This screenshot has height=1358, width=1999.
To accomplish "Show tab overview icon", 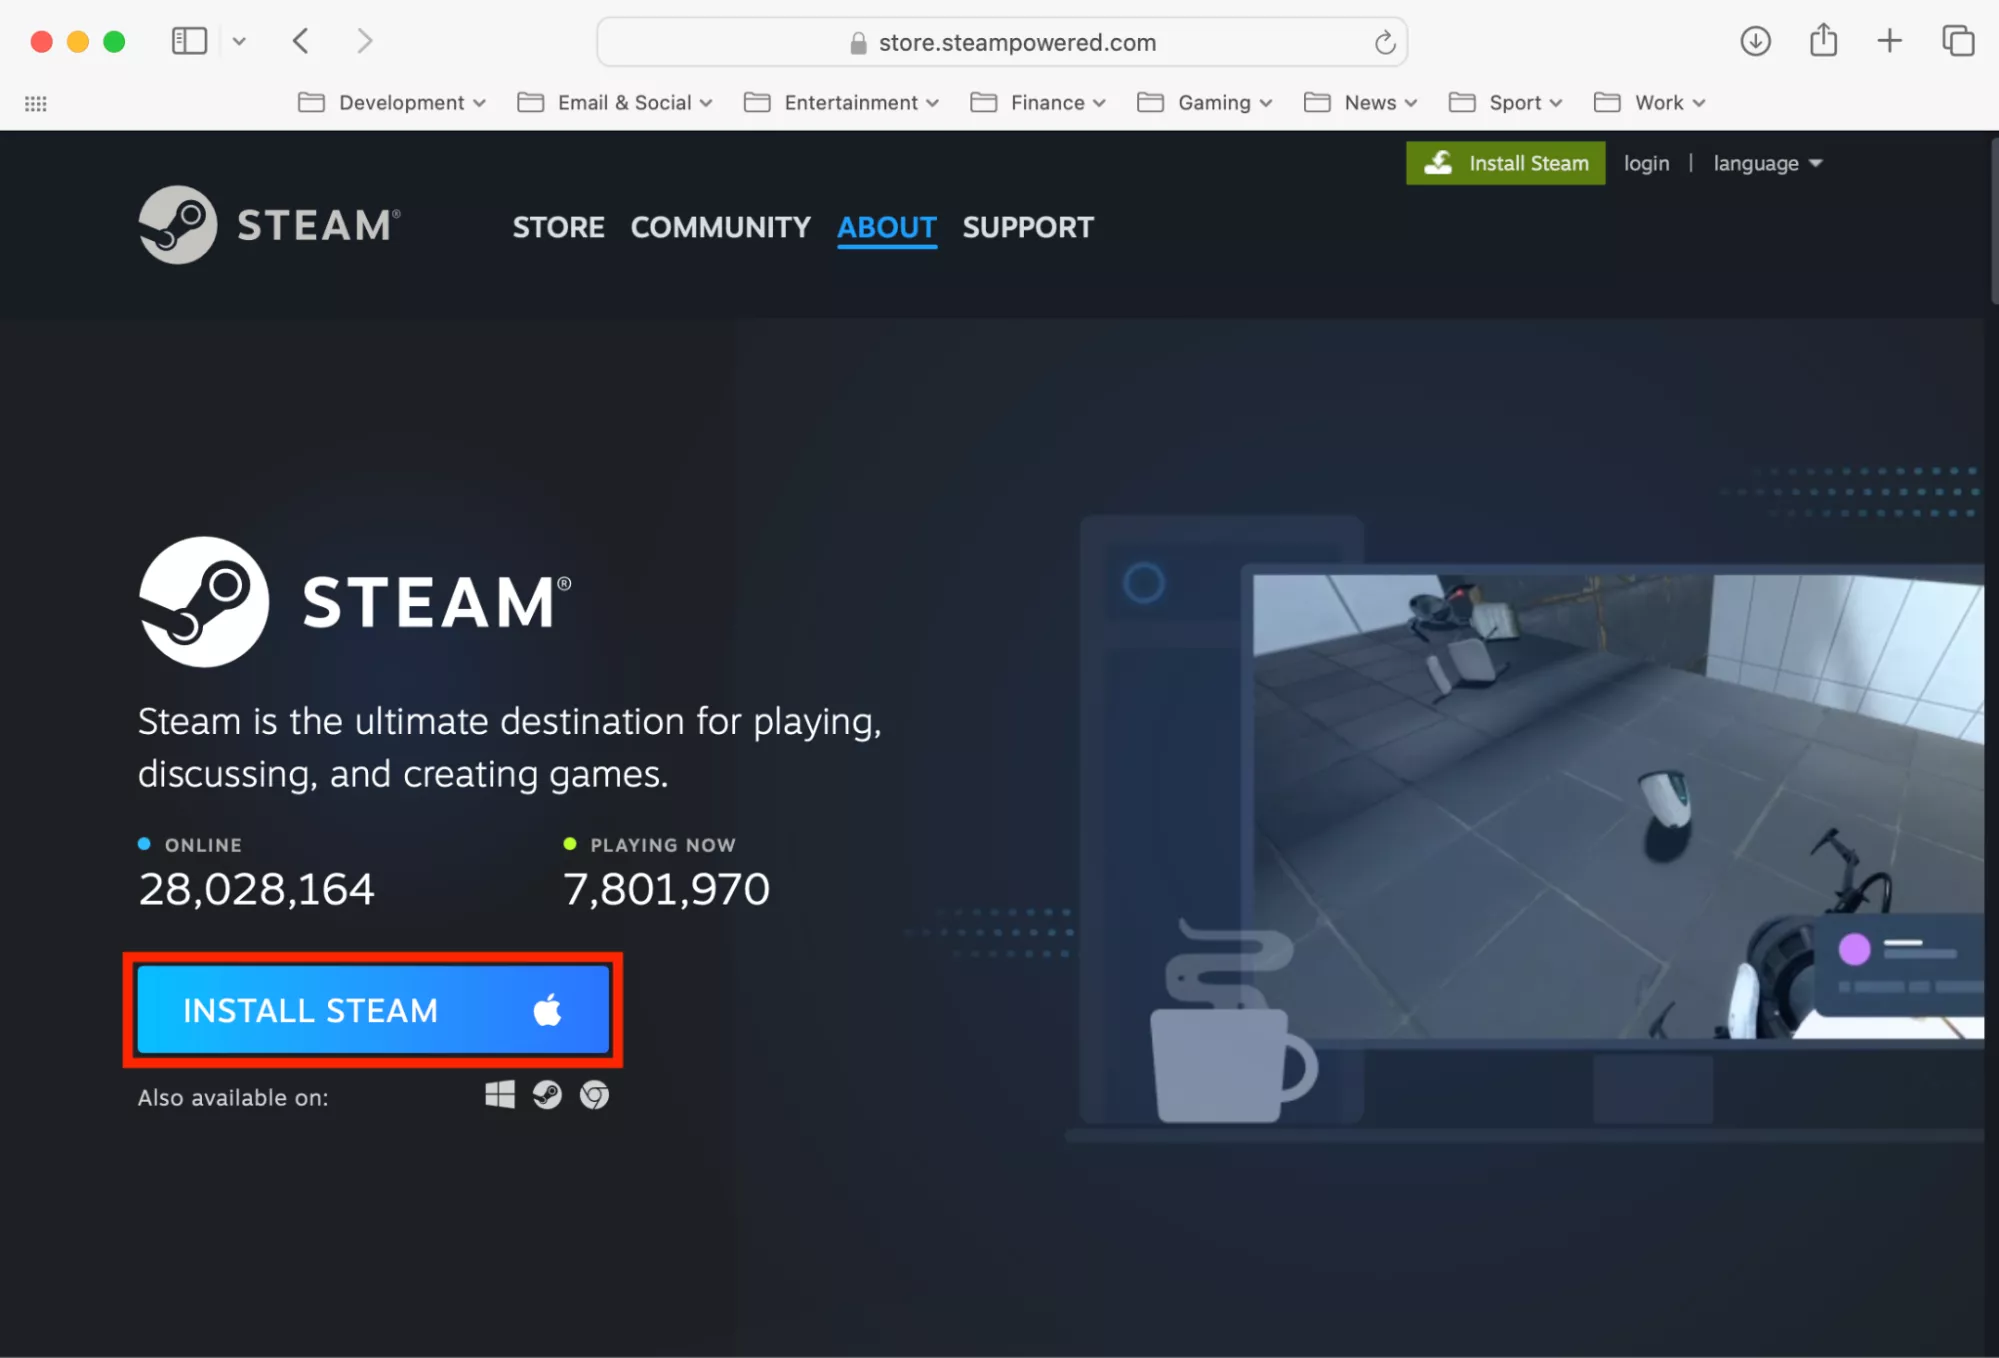I will click(x=1957, y=41).
